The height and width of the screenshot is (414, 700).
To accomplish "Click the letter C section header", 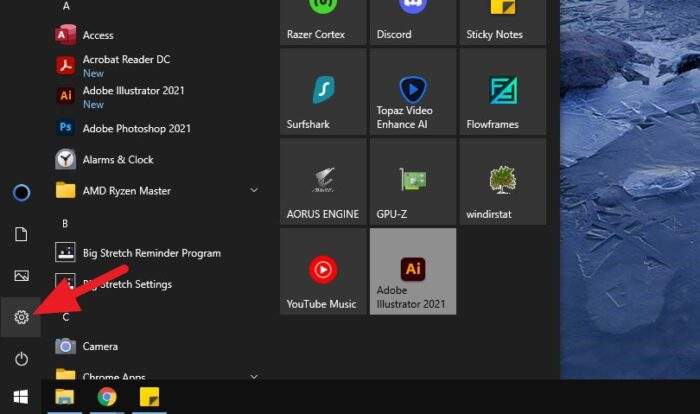I will [x=66, y=317].
